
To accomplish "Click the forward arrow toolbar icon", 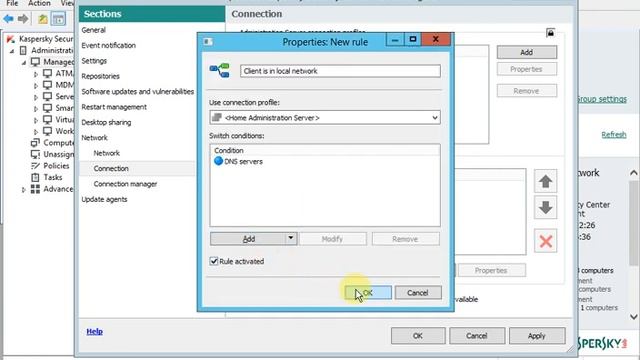I will (x=23, y=18).
